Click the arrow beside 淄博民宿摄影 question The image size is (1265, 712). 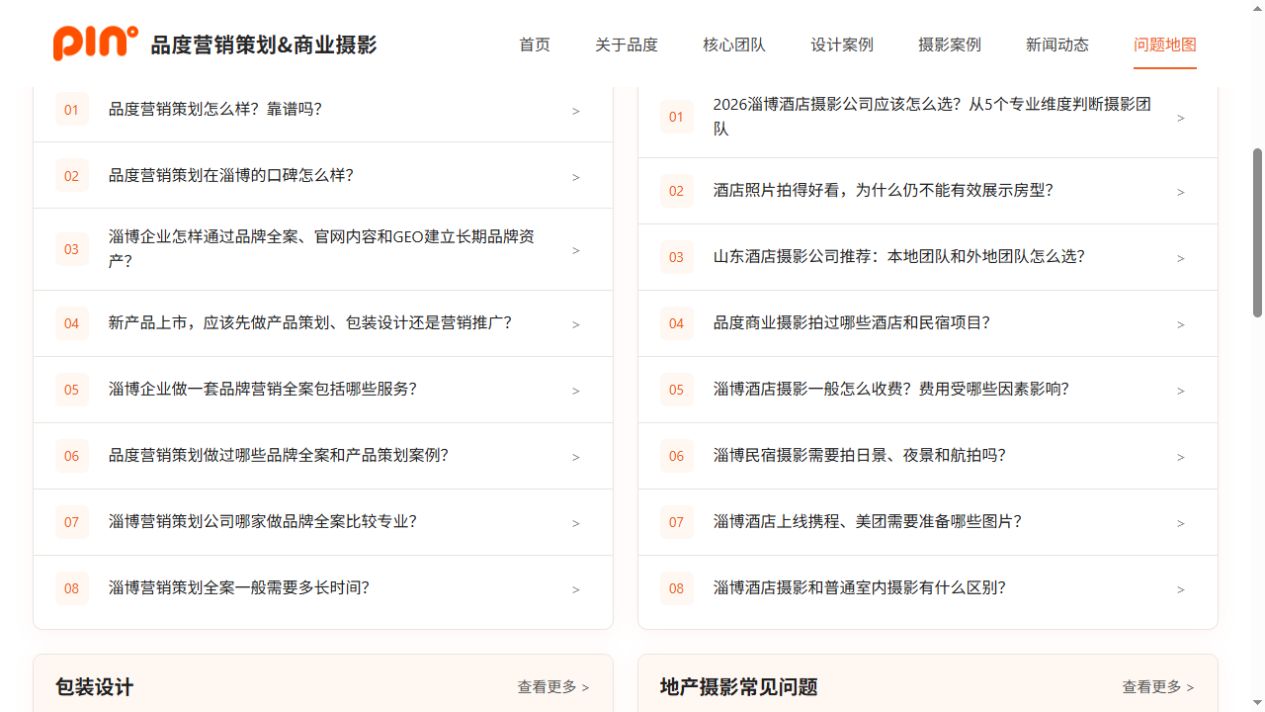click(1181, 457)
